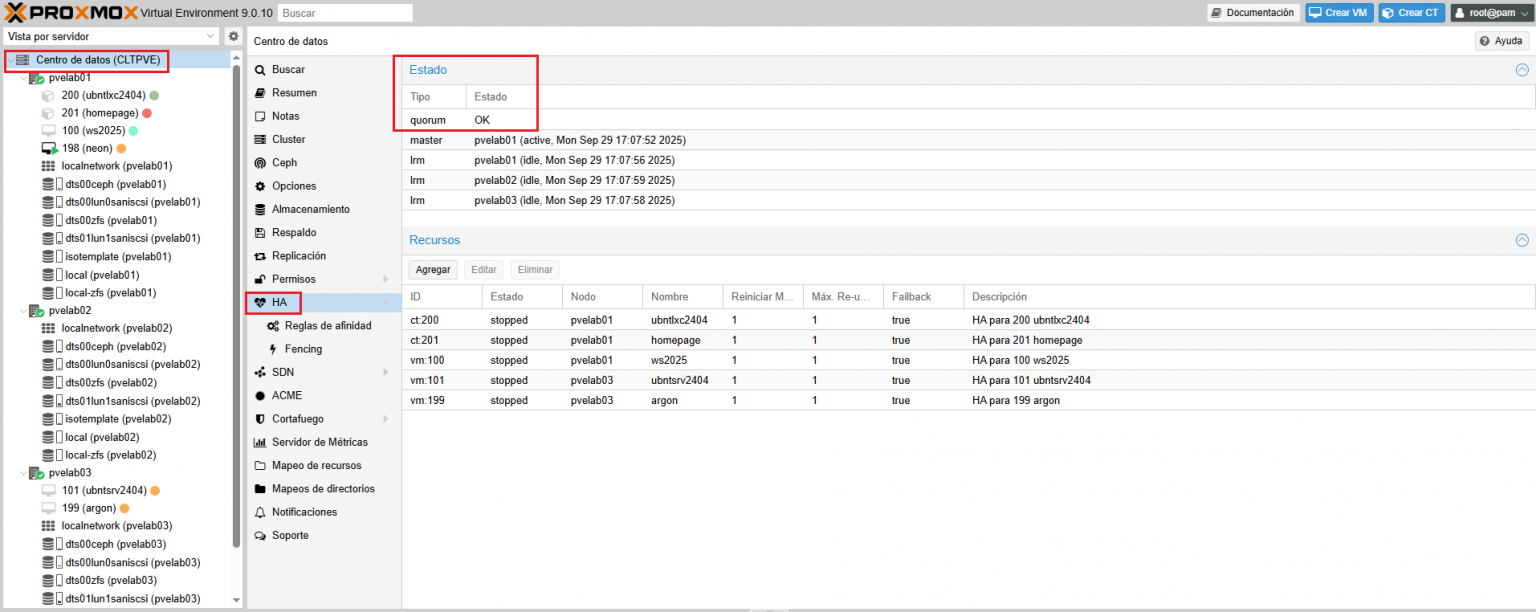
Task: Click the Almacenamiento database icon
Action: [x=260, y=209]
